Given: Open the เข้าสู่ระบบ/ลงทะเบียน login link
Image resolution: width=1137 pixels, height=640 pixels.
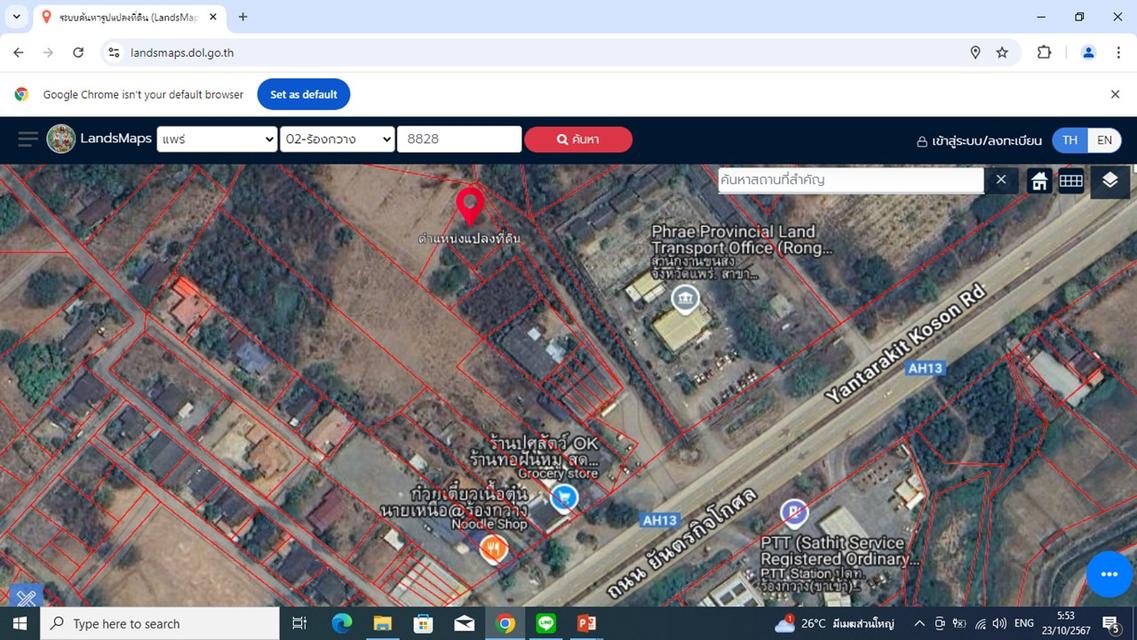Looking at the screenshot, I should (978, 140).
